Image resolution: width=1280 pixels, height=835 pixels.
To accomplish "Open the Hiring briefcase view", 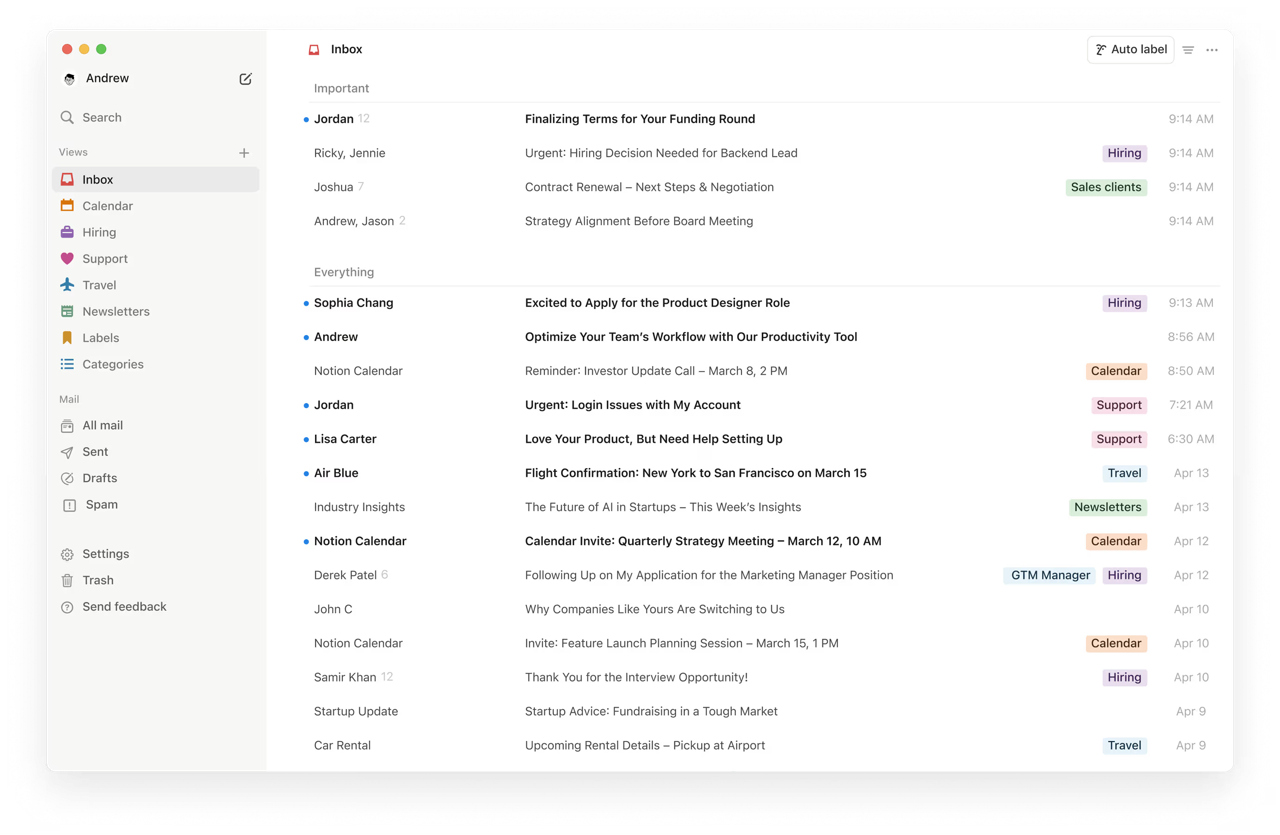I will pos(67,232).
